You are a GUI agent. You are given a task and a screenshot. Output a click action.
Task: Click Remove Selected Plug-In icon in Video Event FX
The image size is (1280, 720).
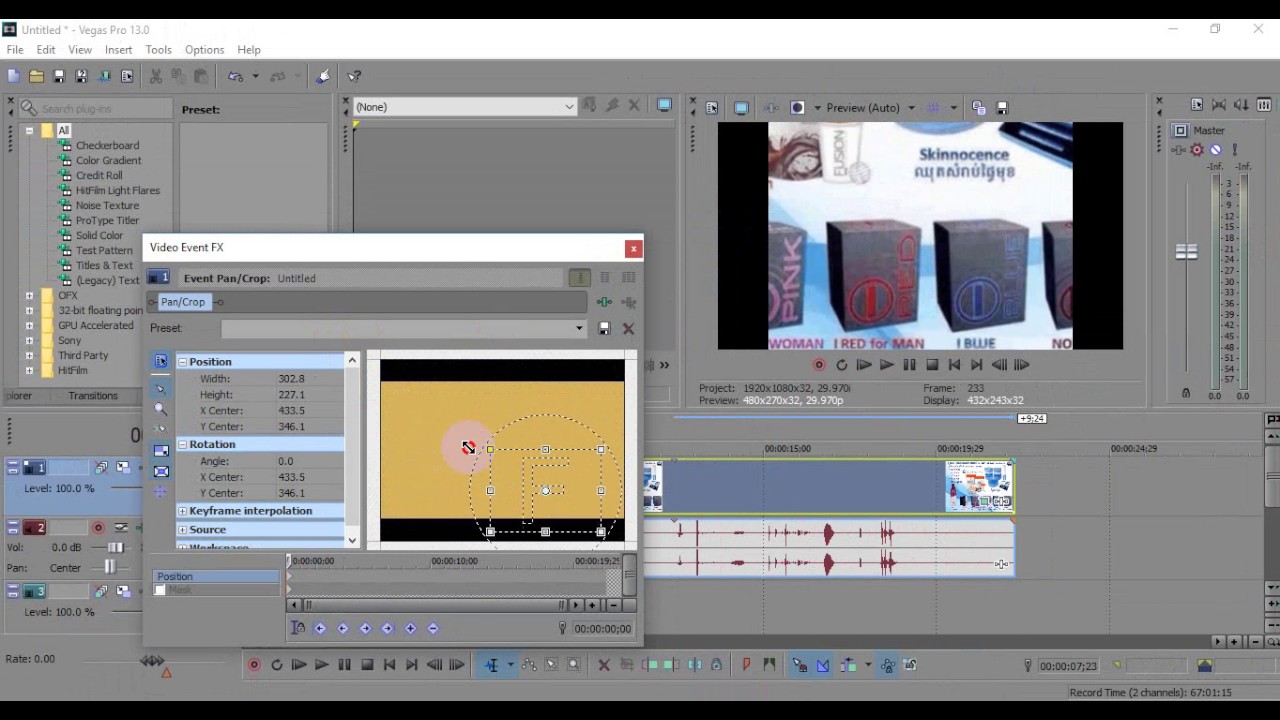pyautogui.click(x=629, y=302)
